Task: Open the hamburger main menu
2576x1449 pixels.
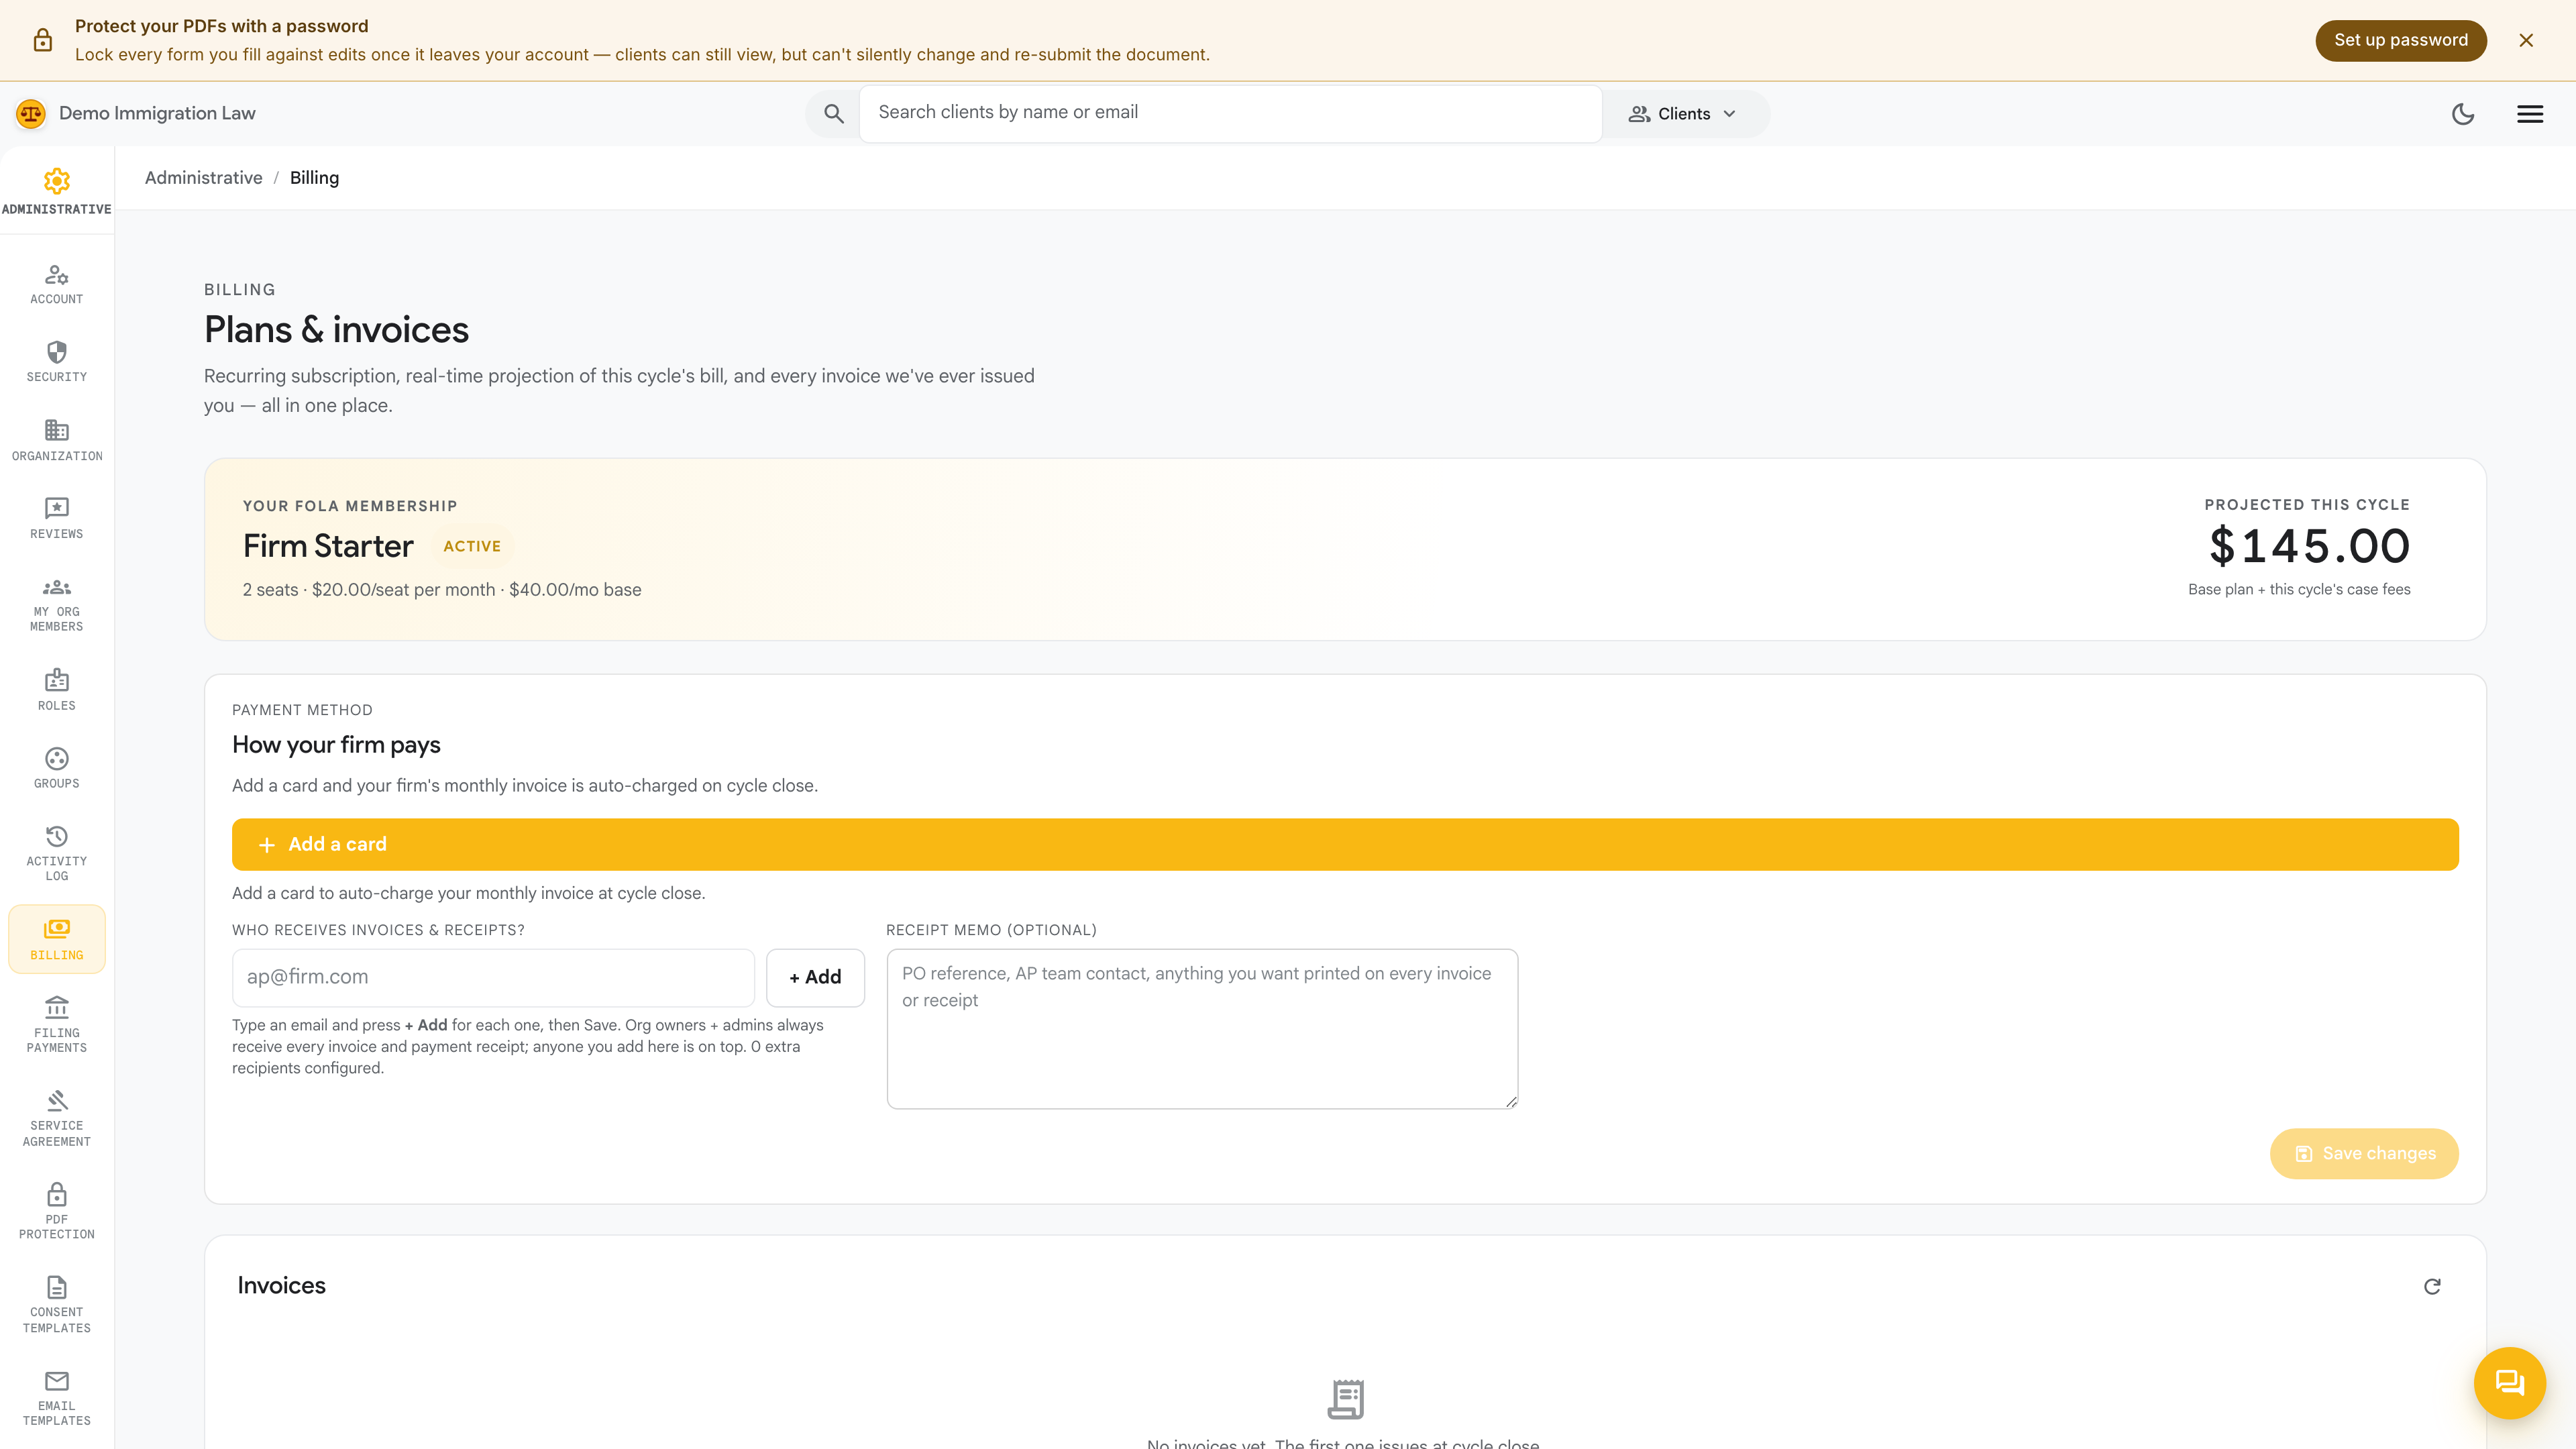Action: pos(2530,114)
